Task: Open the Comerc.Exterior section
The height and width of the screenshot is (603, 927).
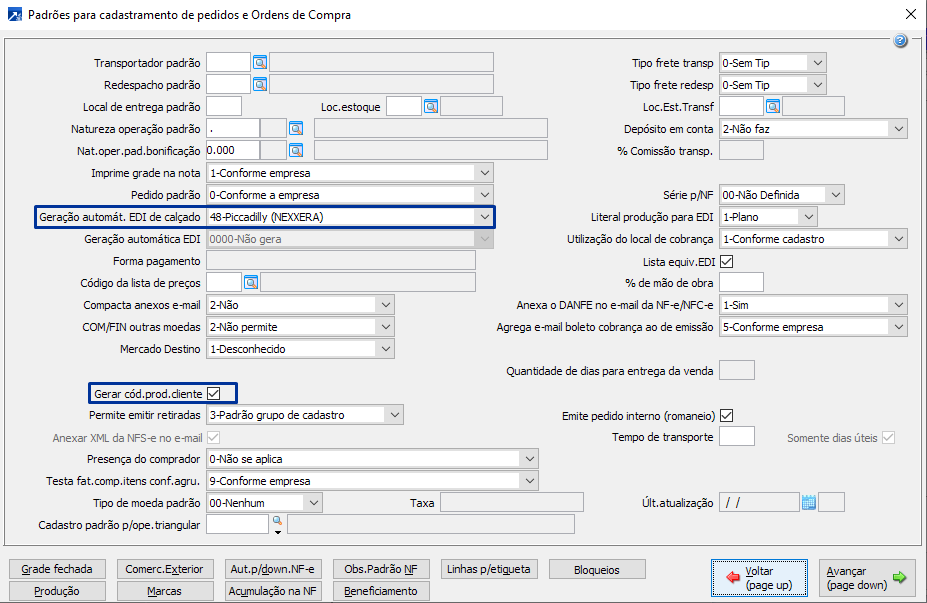Action: pyautogui.click(x=163, y=569)
